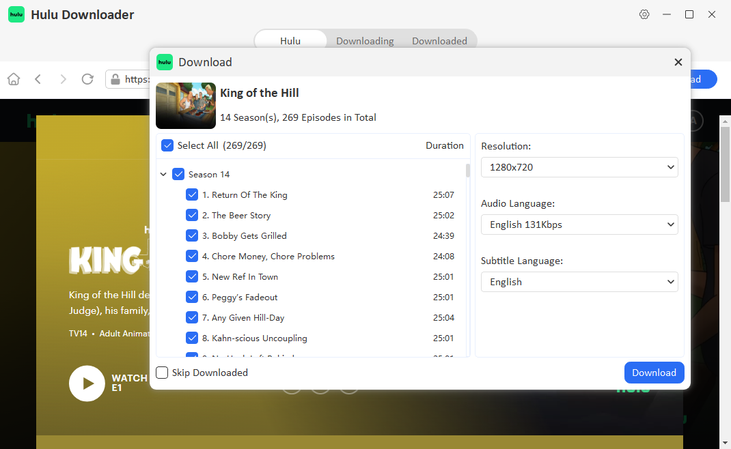Click duration 25:02 of The Beer Story
The width and height of the screenshot is (731, 449).
[443, 215]
